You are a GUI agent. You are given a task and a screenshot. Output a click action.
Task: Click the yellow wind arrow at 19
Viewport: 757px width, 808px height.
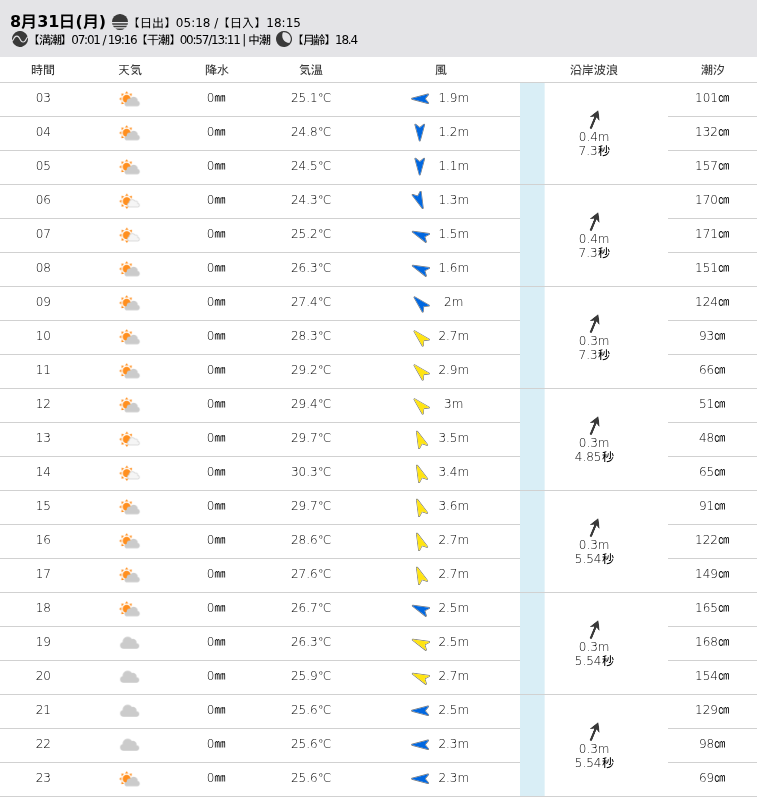[421, 644]
